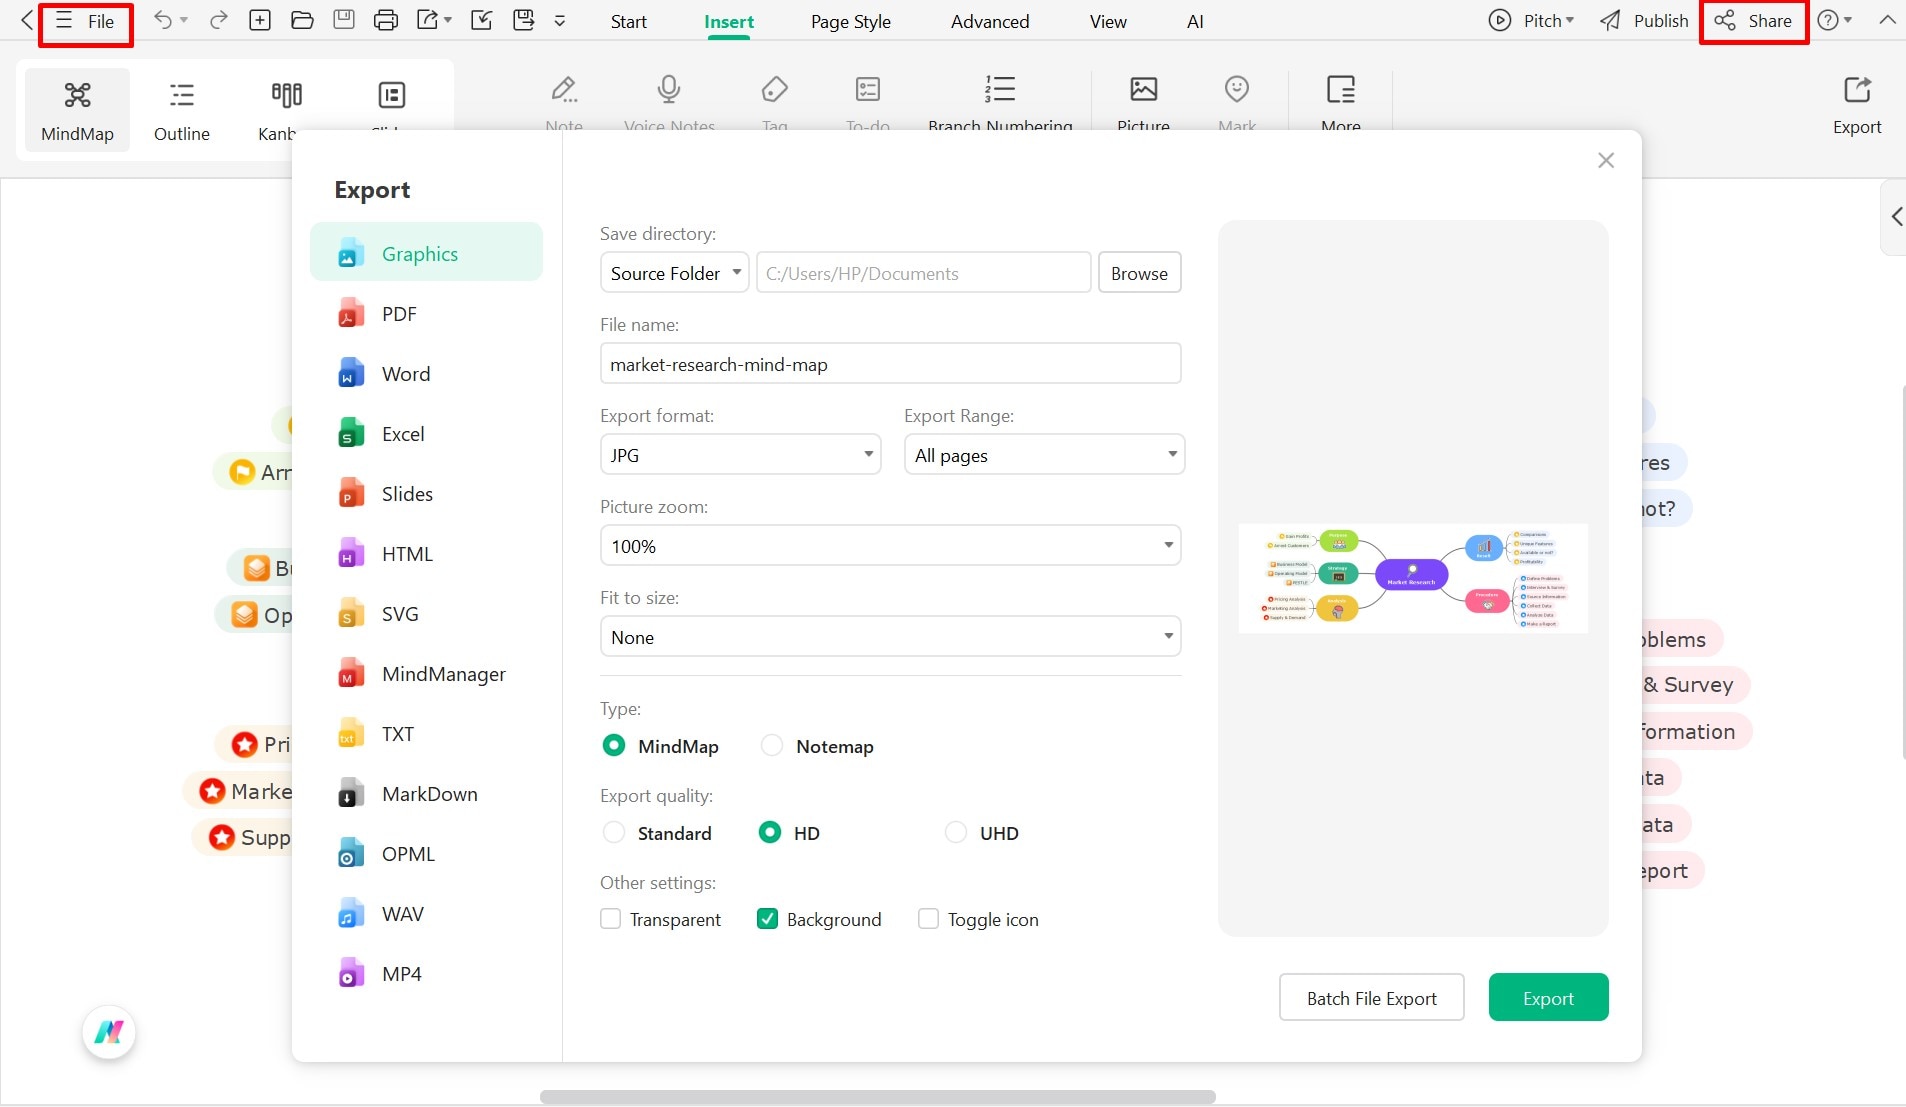Select PDF export type
1906x1107 pixels.
pos(398,314)
